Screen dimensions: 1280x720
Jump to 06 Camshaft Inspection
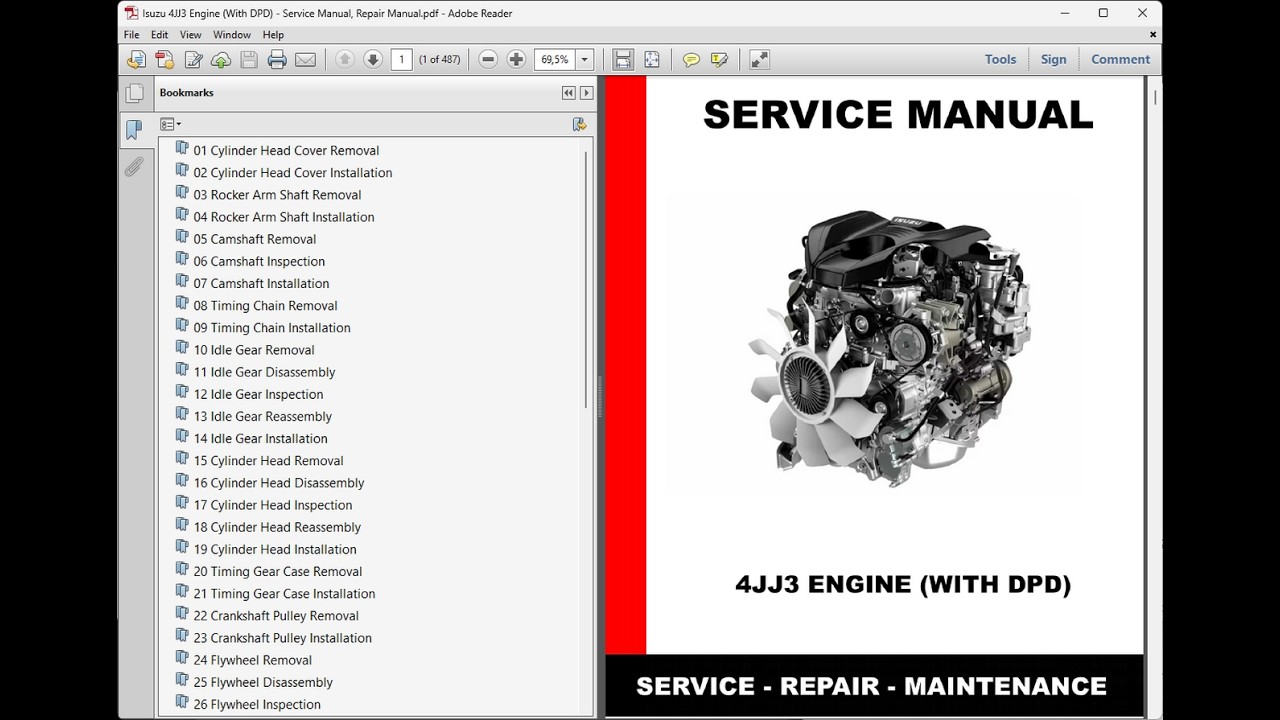(x=259, y=262)
